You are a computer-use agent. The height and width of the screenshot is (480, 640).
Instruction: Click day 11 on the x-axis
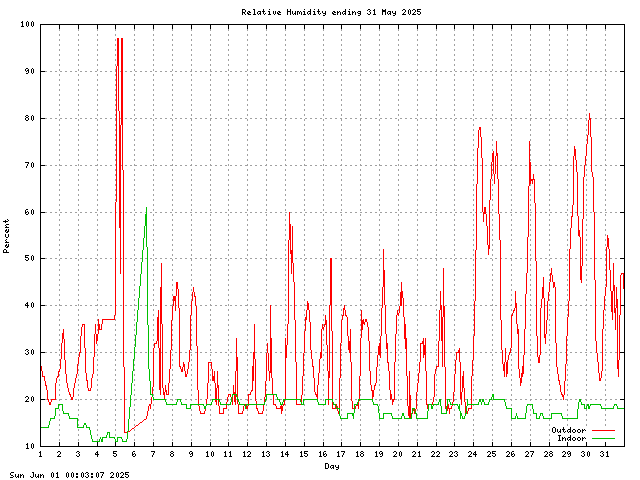(x=229, y=454)
